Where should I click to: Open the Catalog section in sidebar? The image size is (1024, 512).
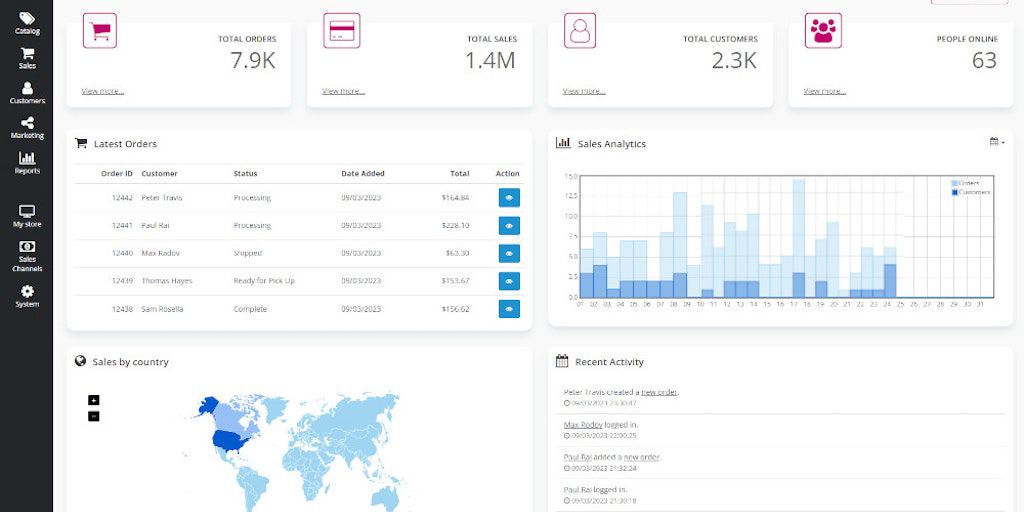tap(27, 23)
